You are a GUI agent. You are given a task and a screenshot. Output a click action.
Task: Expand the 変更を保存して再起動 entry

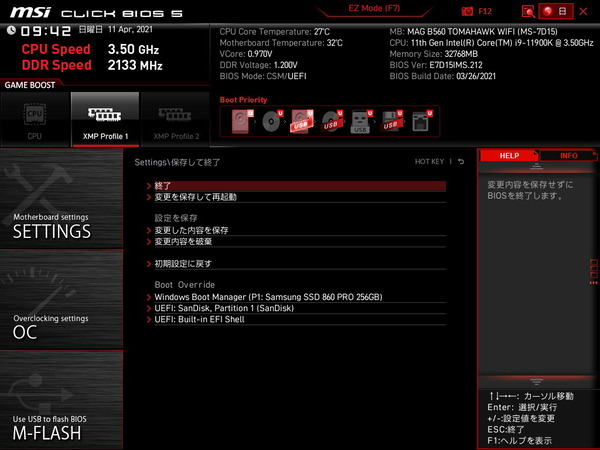pyautogui.click(x=196, y=197)
